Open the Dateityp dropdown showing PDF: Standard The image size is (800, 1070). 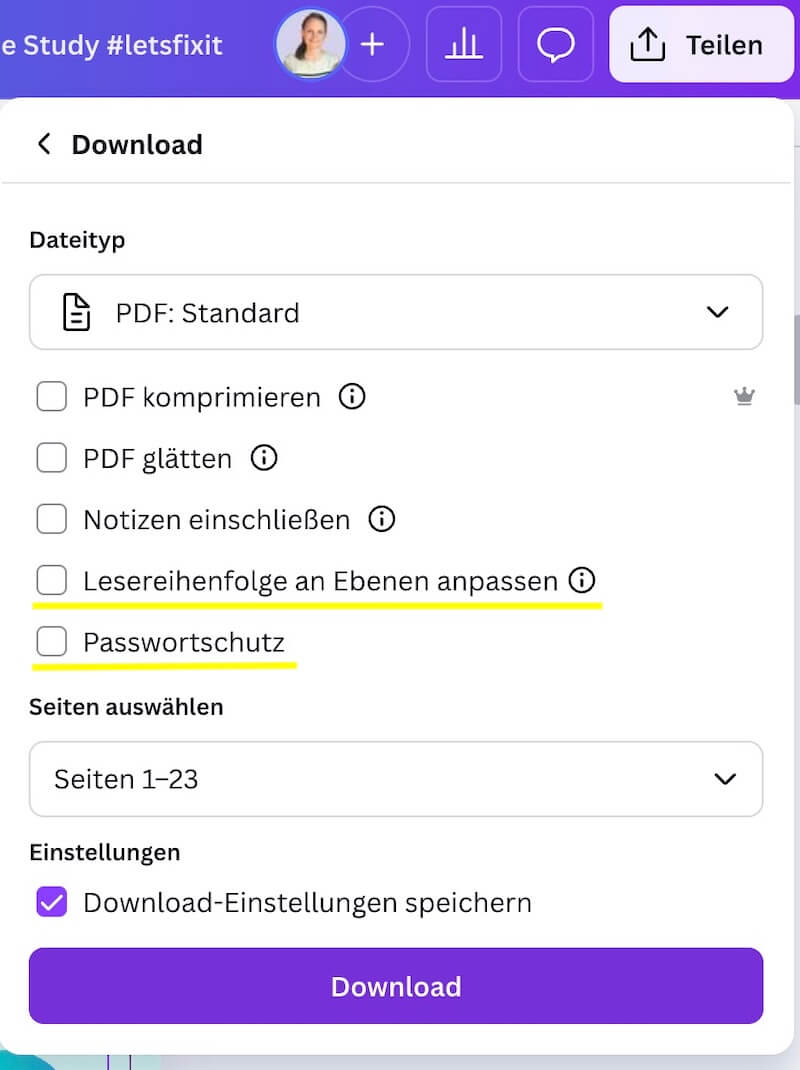[396, 312]
